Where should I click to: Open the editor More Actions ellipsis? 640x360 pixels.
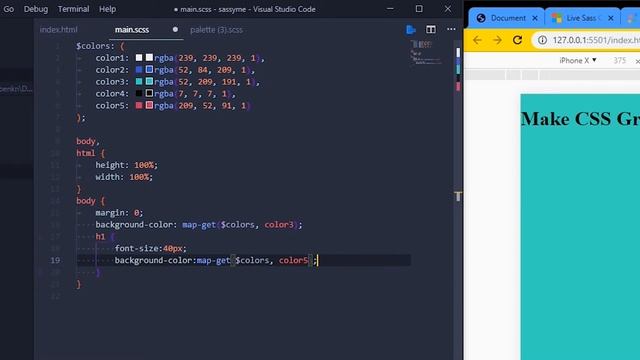[x=451, y=29]
